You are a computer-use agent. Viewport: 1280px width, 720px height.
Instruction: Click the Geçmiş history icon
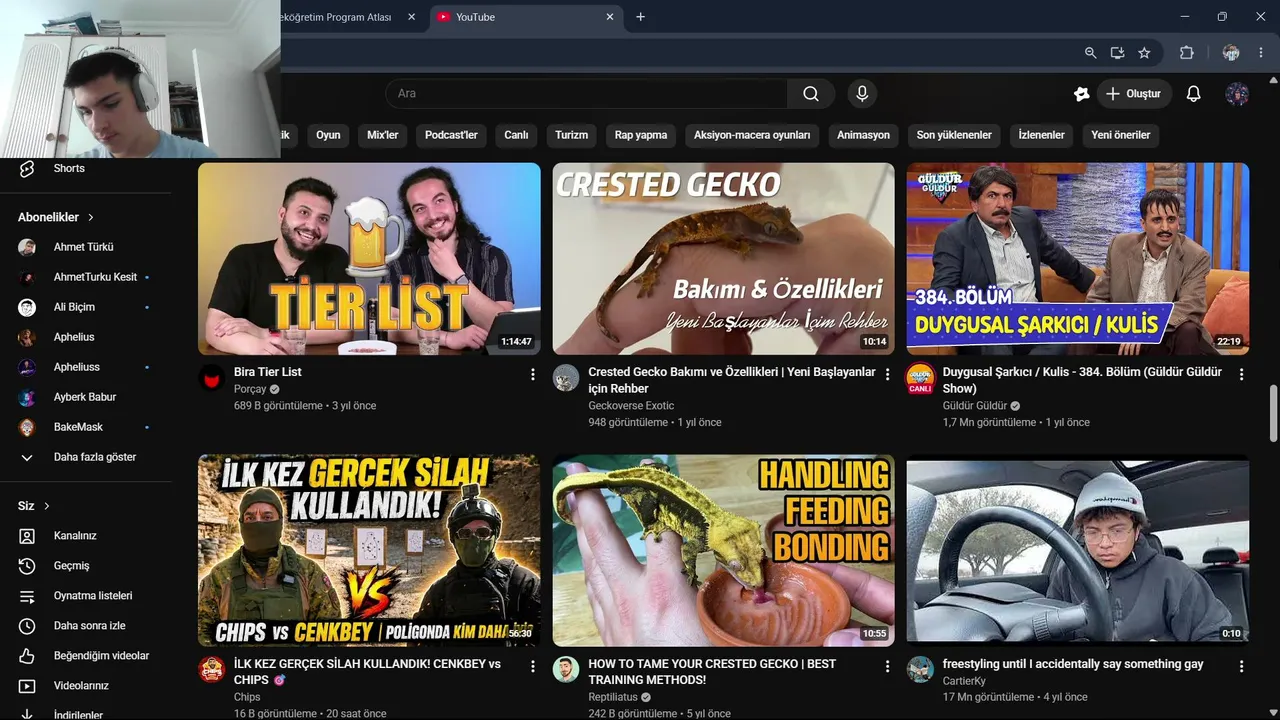27,566
